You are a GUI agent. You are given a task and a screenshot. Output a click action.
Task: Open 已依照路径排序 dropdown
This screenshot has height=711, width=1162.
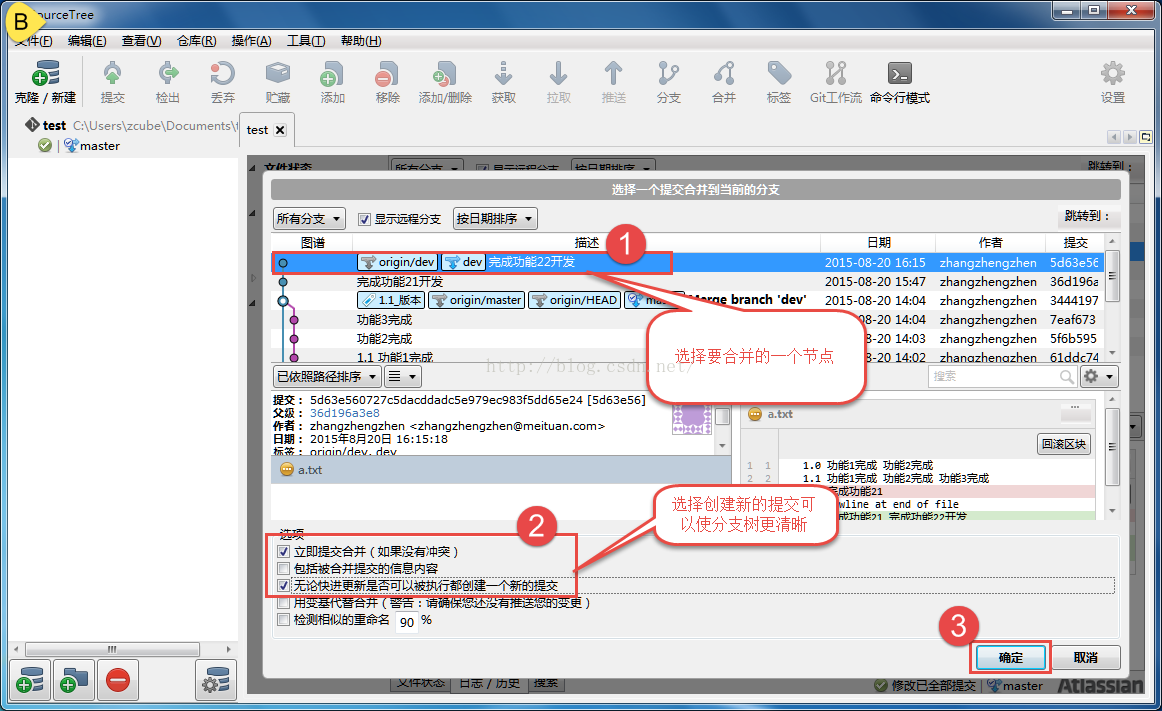coord(327,377)
